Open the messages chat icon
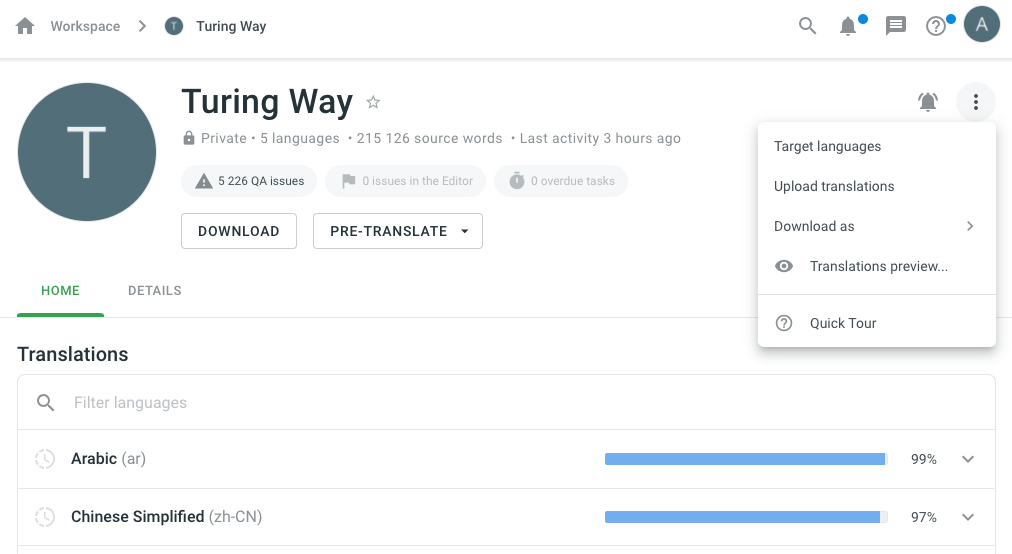The height and width of the screenshot is (554, 1012). click(896, 26)
